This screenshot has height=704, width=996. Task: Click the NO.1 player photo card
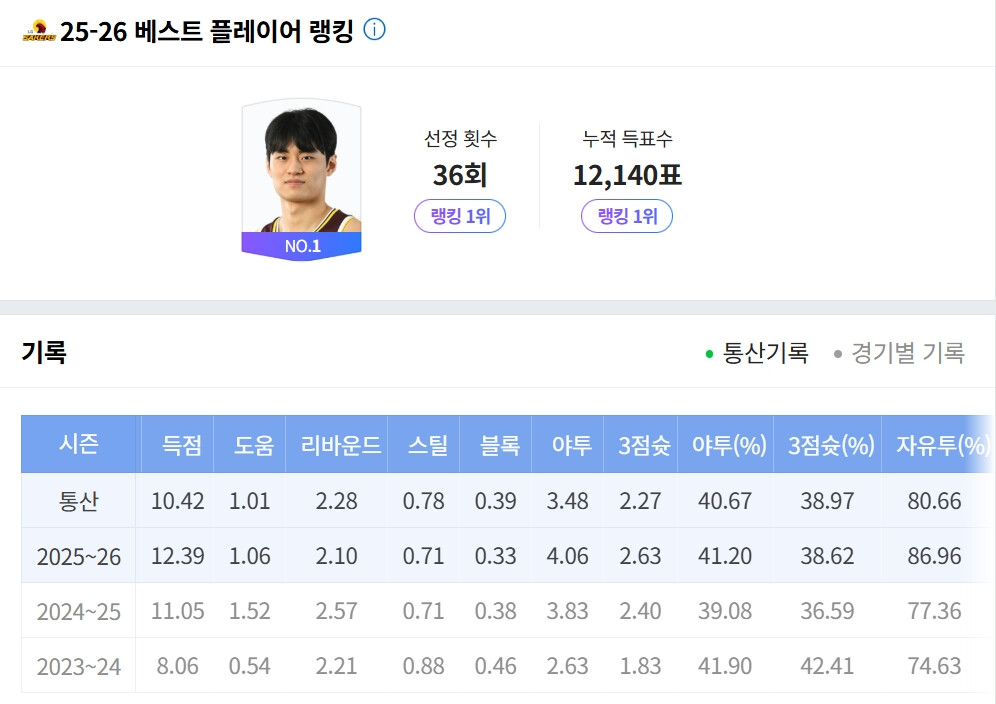[301, 179]
